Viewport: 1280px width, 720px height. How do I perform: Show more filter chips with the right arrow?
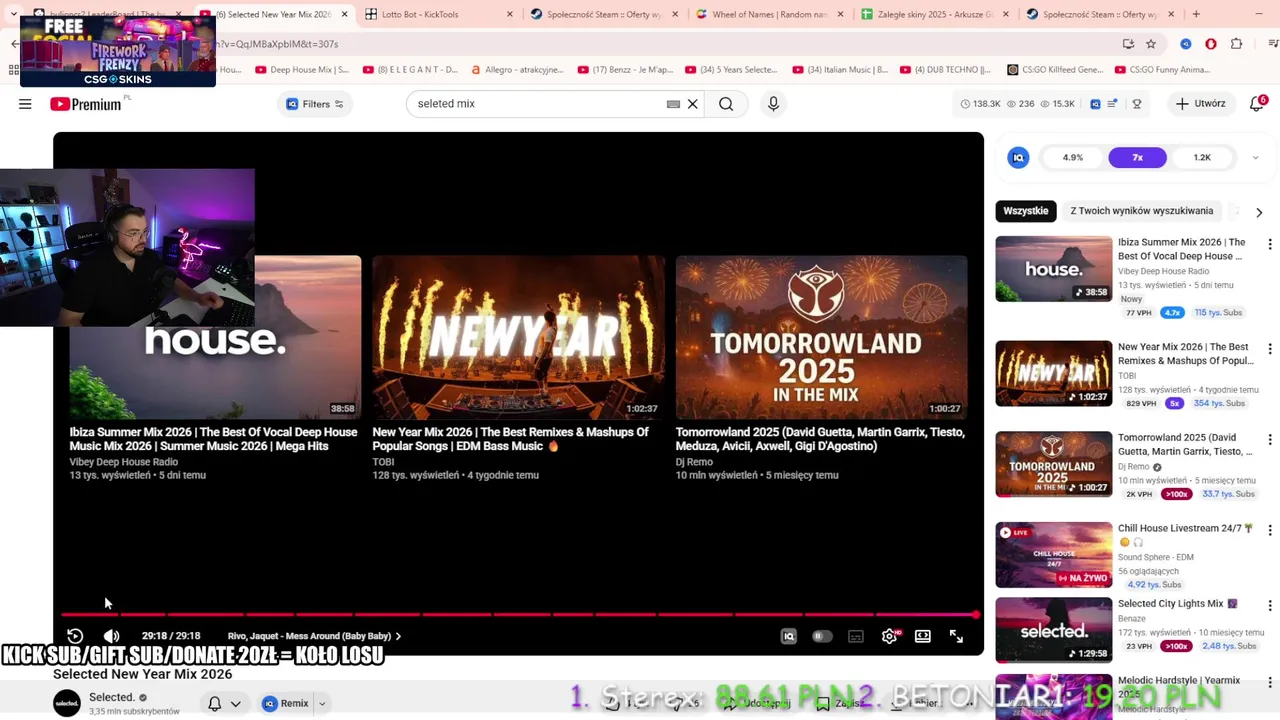tap(1259, 212)
